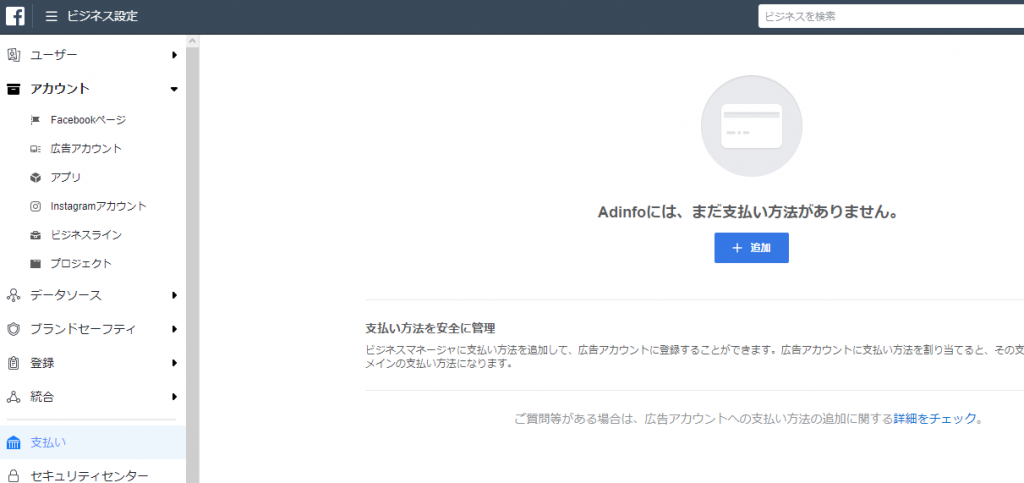Screen dimensions: 1024x483
Task: Click the Instagram camera icon
Action: [x=36, y=206]
